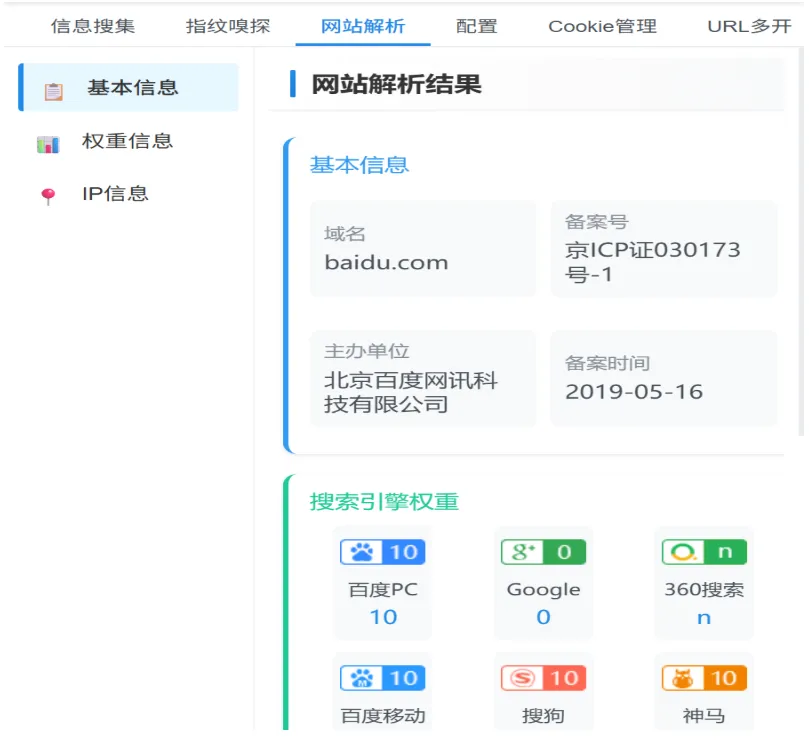Click the green 搜索引擎权重 section title
The image size is (809, 745).
point(384,501)
